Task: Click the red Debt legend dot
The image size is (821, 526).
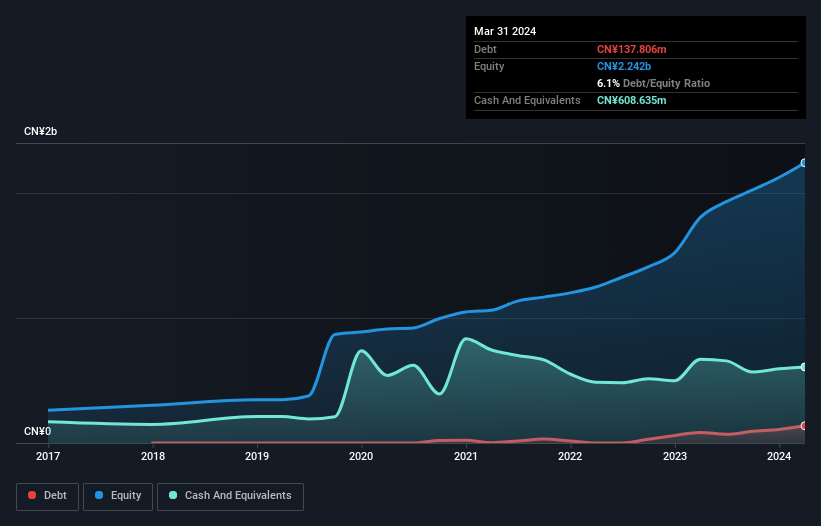Action: coord(32,495)
